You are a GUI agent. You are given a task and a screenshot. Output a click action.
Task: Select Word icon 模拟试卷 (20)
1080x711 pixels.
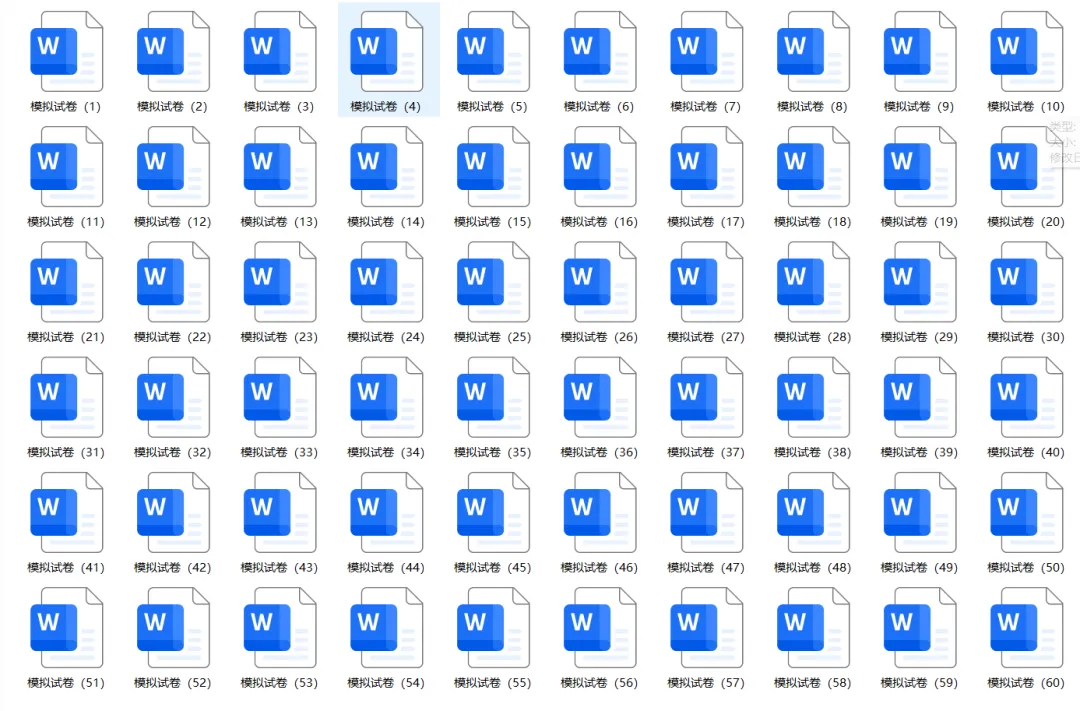tap(1028, 167)
